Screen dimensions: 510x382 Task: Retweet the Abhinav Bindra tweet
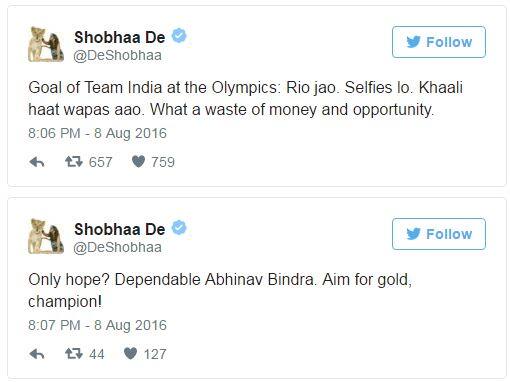tap(74, 354)
